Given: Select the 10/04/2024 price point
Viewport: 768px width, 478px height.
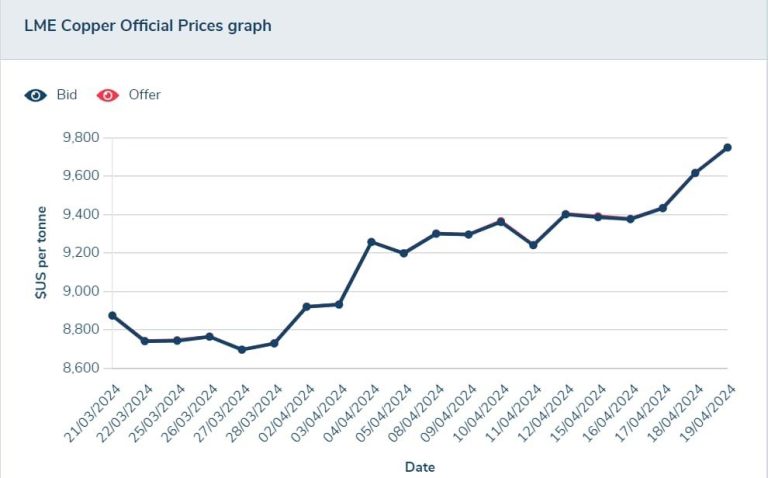Looking at the screenshot, I should click(501, 221).
